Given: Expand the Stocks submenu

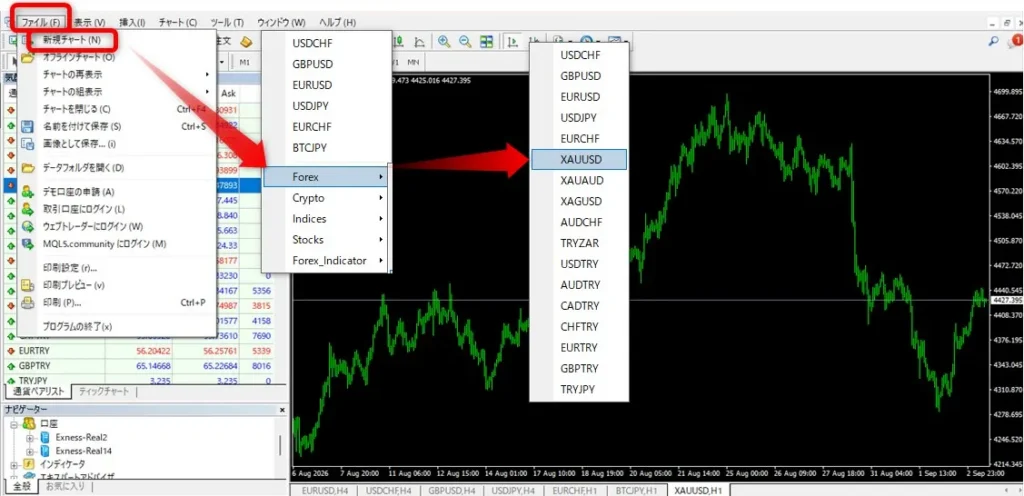Looking at the screenshot, I should [327, 240].
